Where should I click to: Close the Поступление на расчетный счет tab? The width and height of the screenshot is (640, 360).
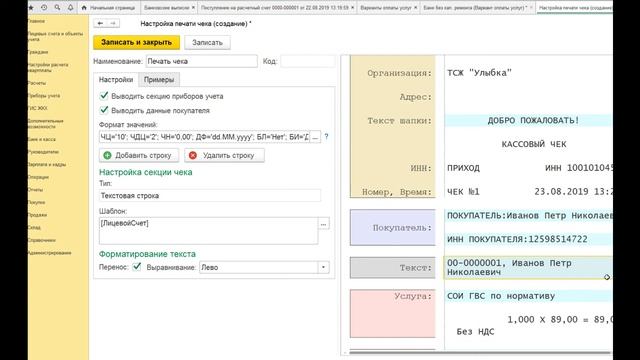tap(353, 8)
